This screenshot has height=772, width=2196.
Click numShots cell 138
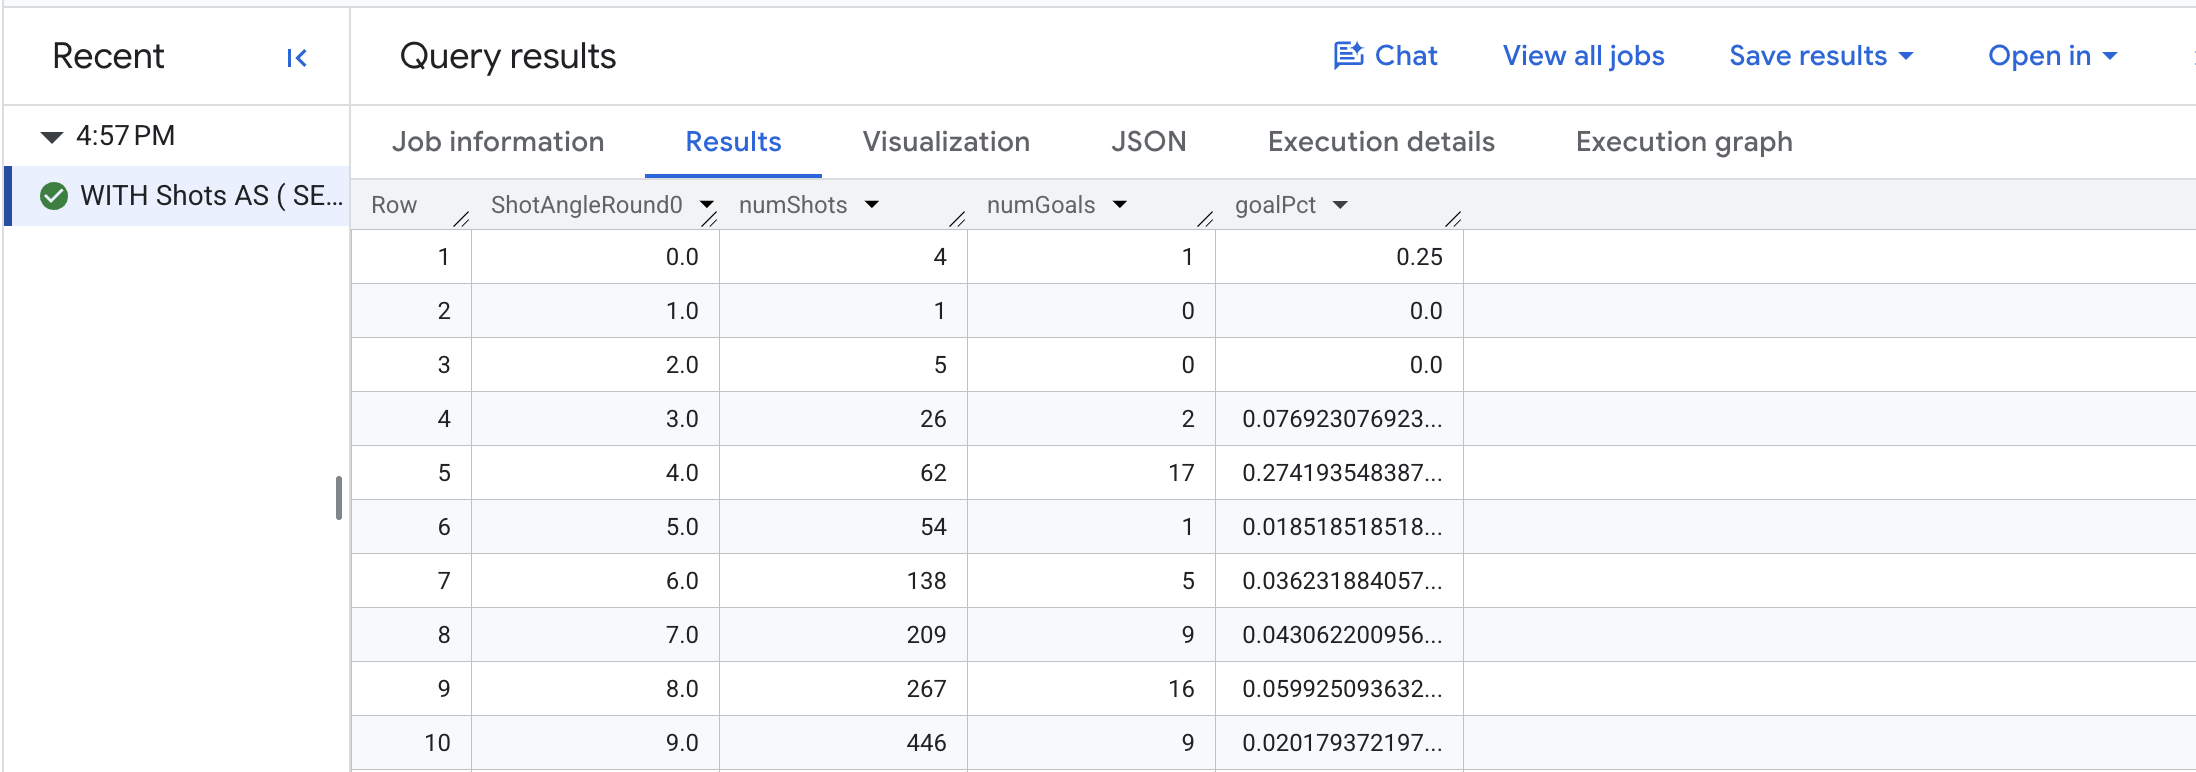tap(843, 581)
